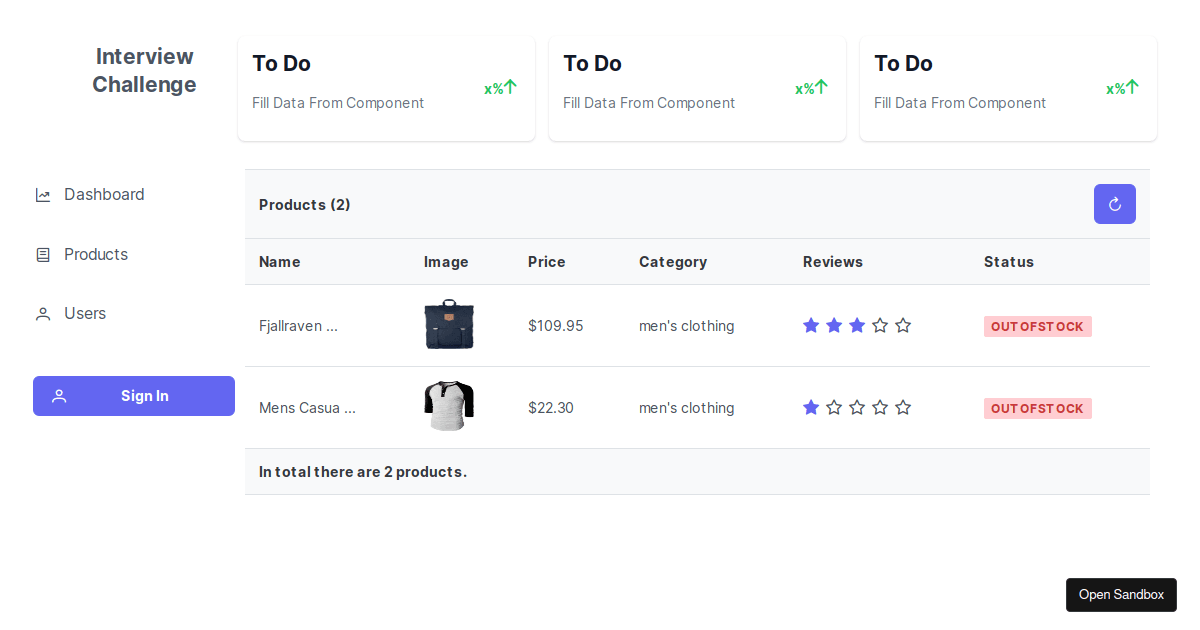Screen dimensions: 1200x630
Task: Select the Mens Casua shirt thumbnail
Action: (449, 406)
